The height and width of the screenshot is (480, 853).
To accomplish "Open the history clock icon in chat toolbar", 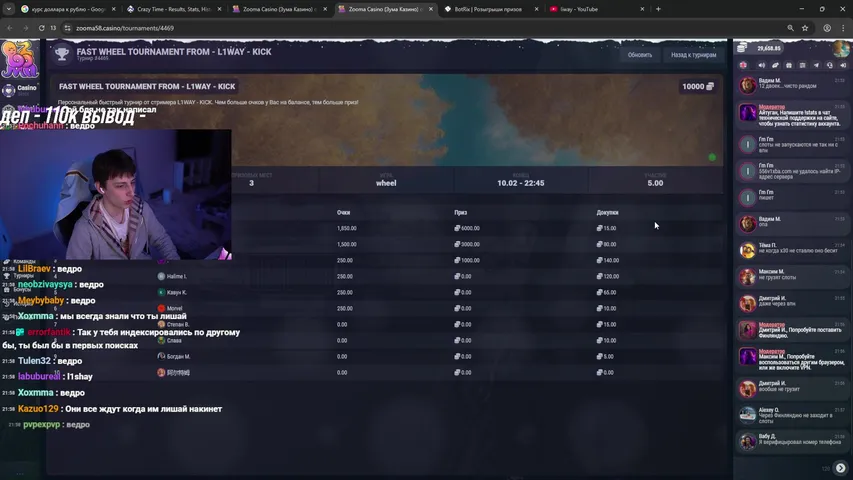I will [x=830, y=65].
